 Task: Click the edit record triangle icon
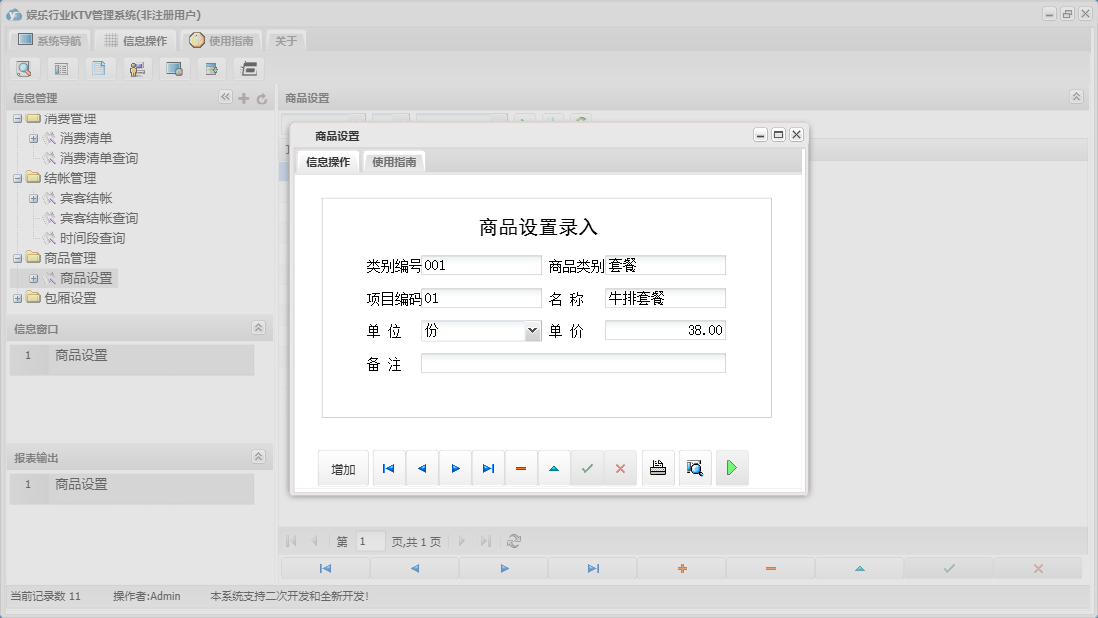click(x=553, y=467)
